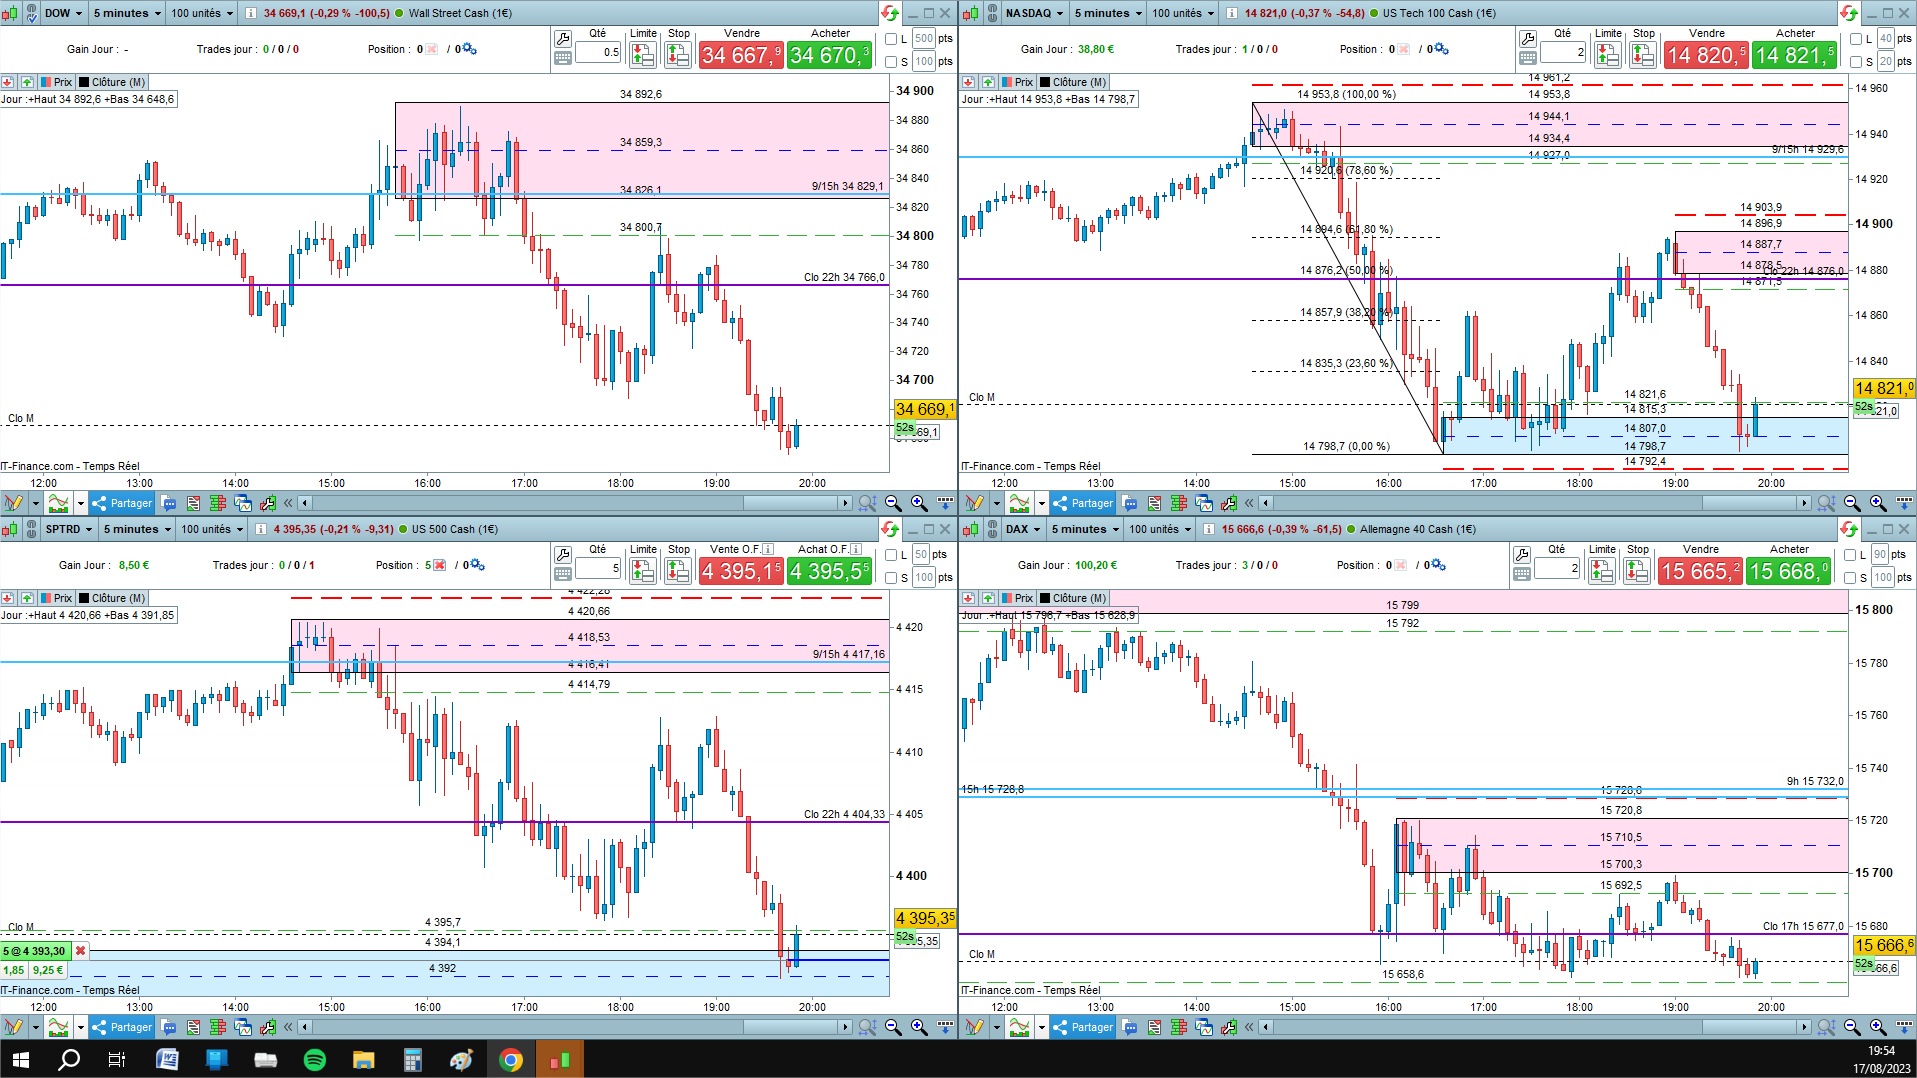
Task: Open the Calculator from the taskbar
Action: (412, 1059)
